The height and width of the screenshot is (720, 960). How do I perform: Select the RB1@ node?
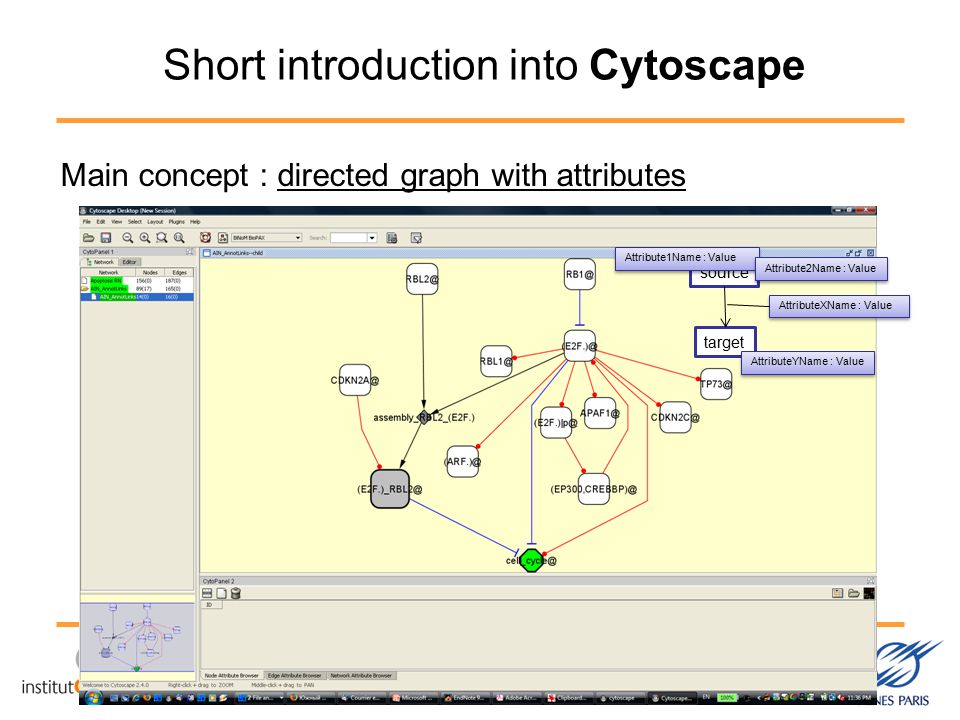coord(579,274)
